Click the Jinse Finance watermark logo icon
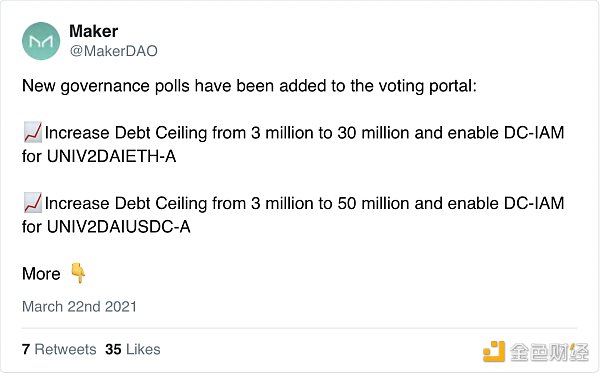Viewport: 600px width, 373px height. pos(493,351)
